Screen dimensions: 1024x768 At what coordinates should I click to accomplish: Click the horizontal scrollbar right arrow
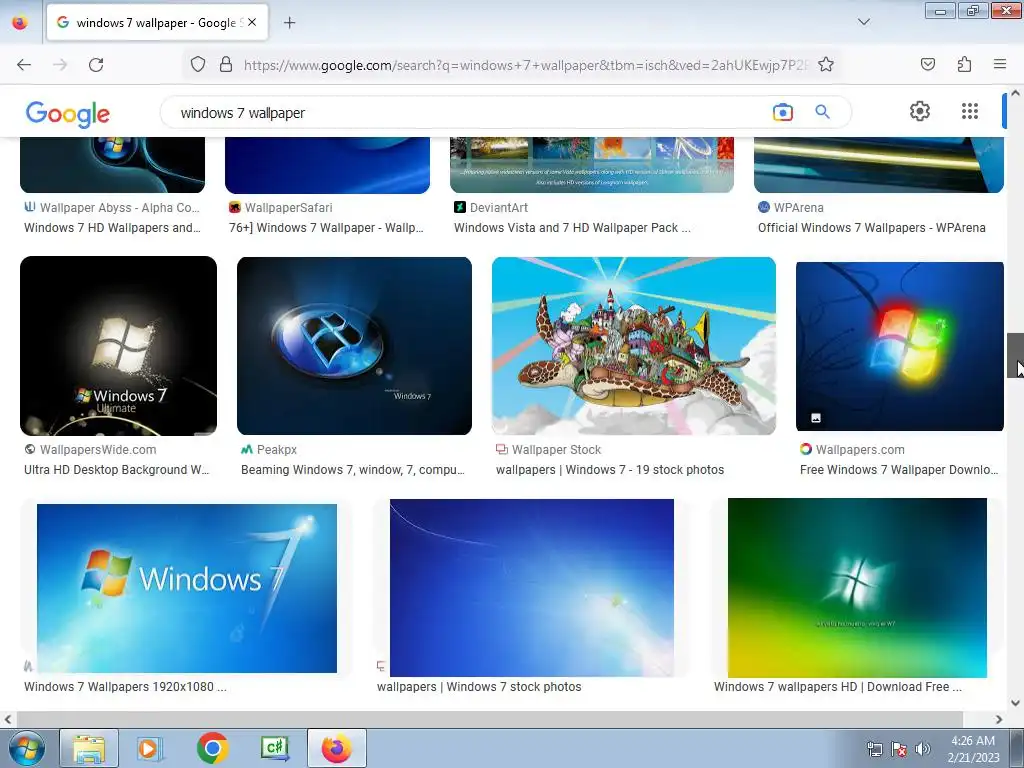(x=999, y=719)
